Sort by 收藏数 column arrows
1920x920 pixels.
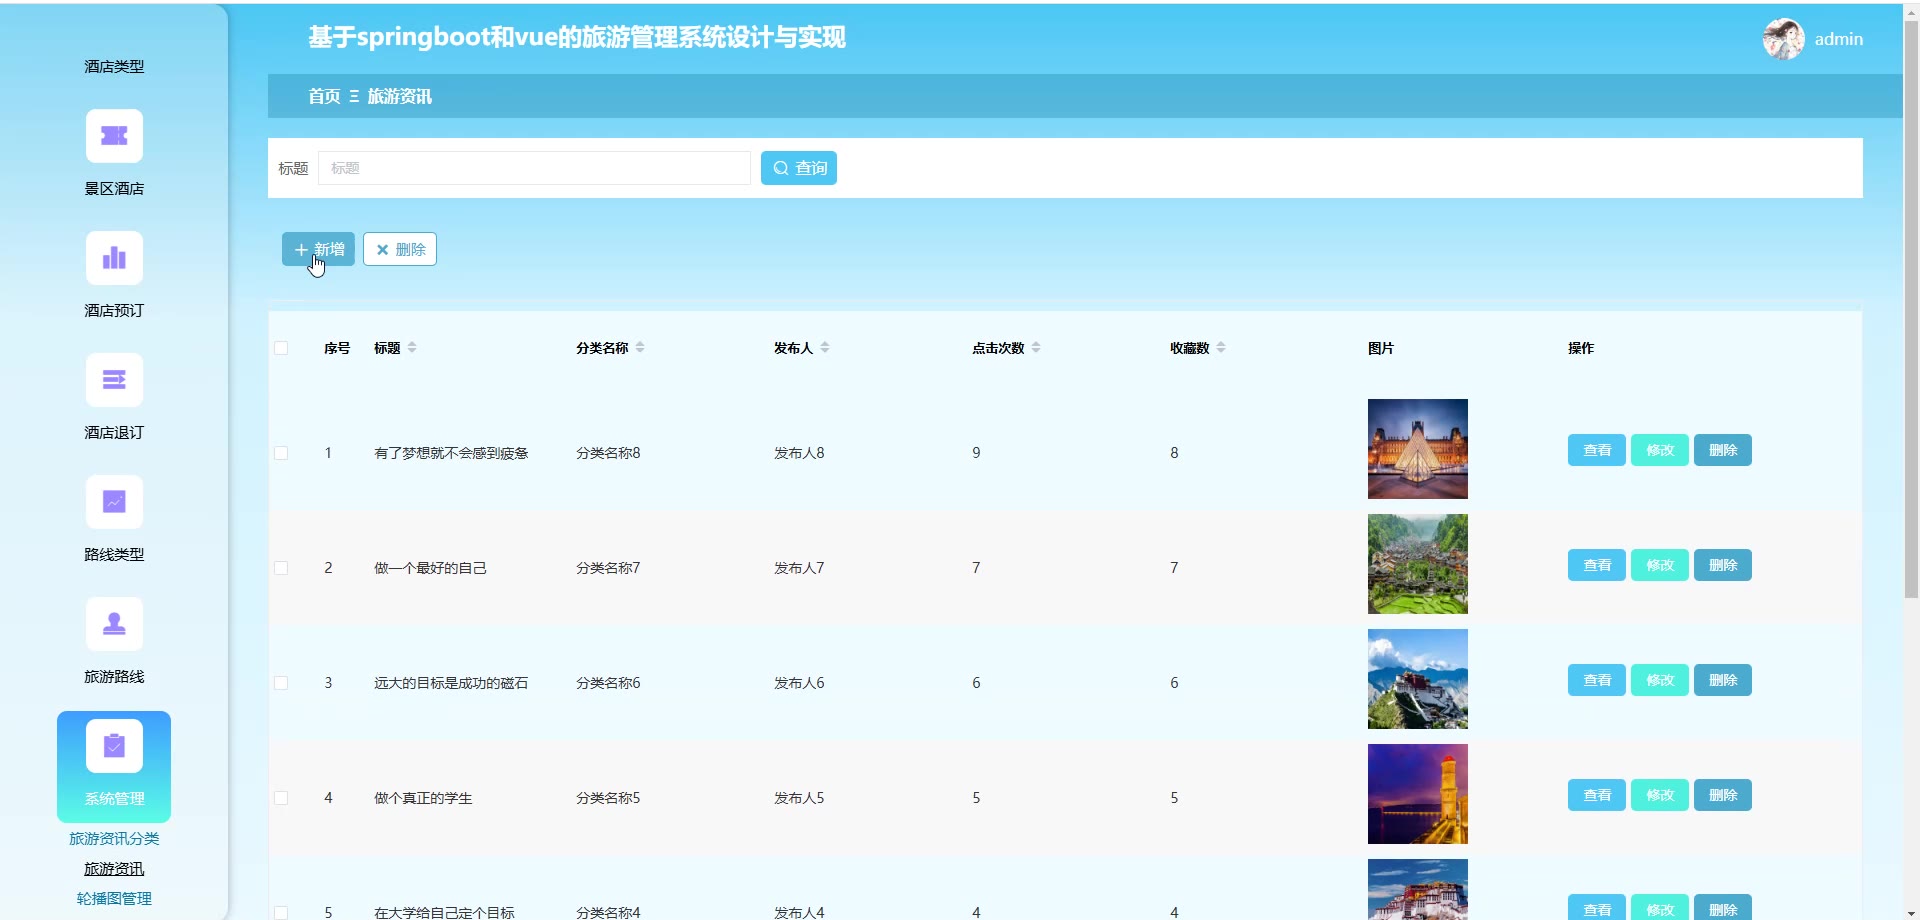click(1221, 348)
